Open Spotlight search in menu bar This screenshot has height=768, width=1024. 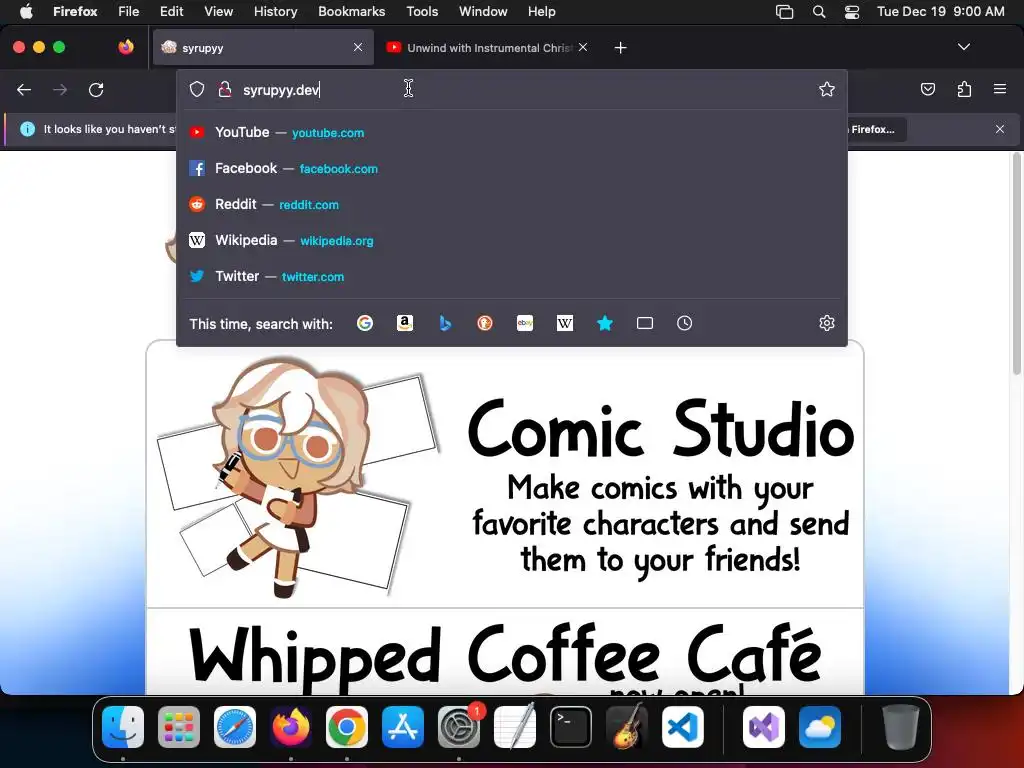[819, 12]
